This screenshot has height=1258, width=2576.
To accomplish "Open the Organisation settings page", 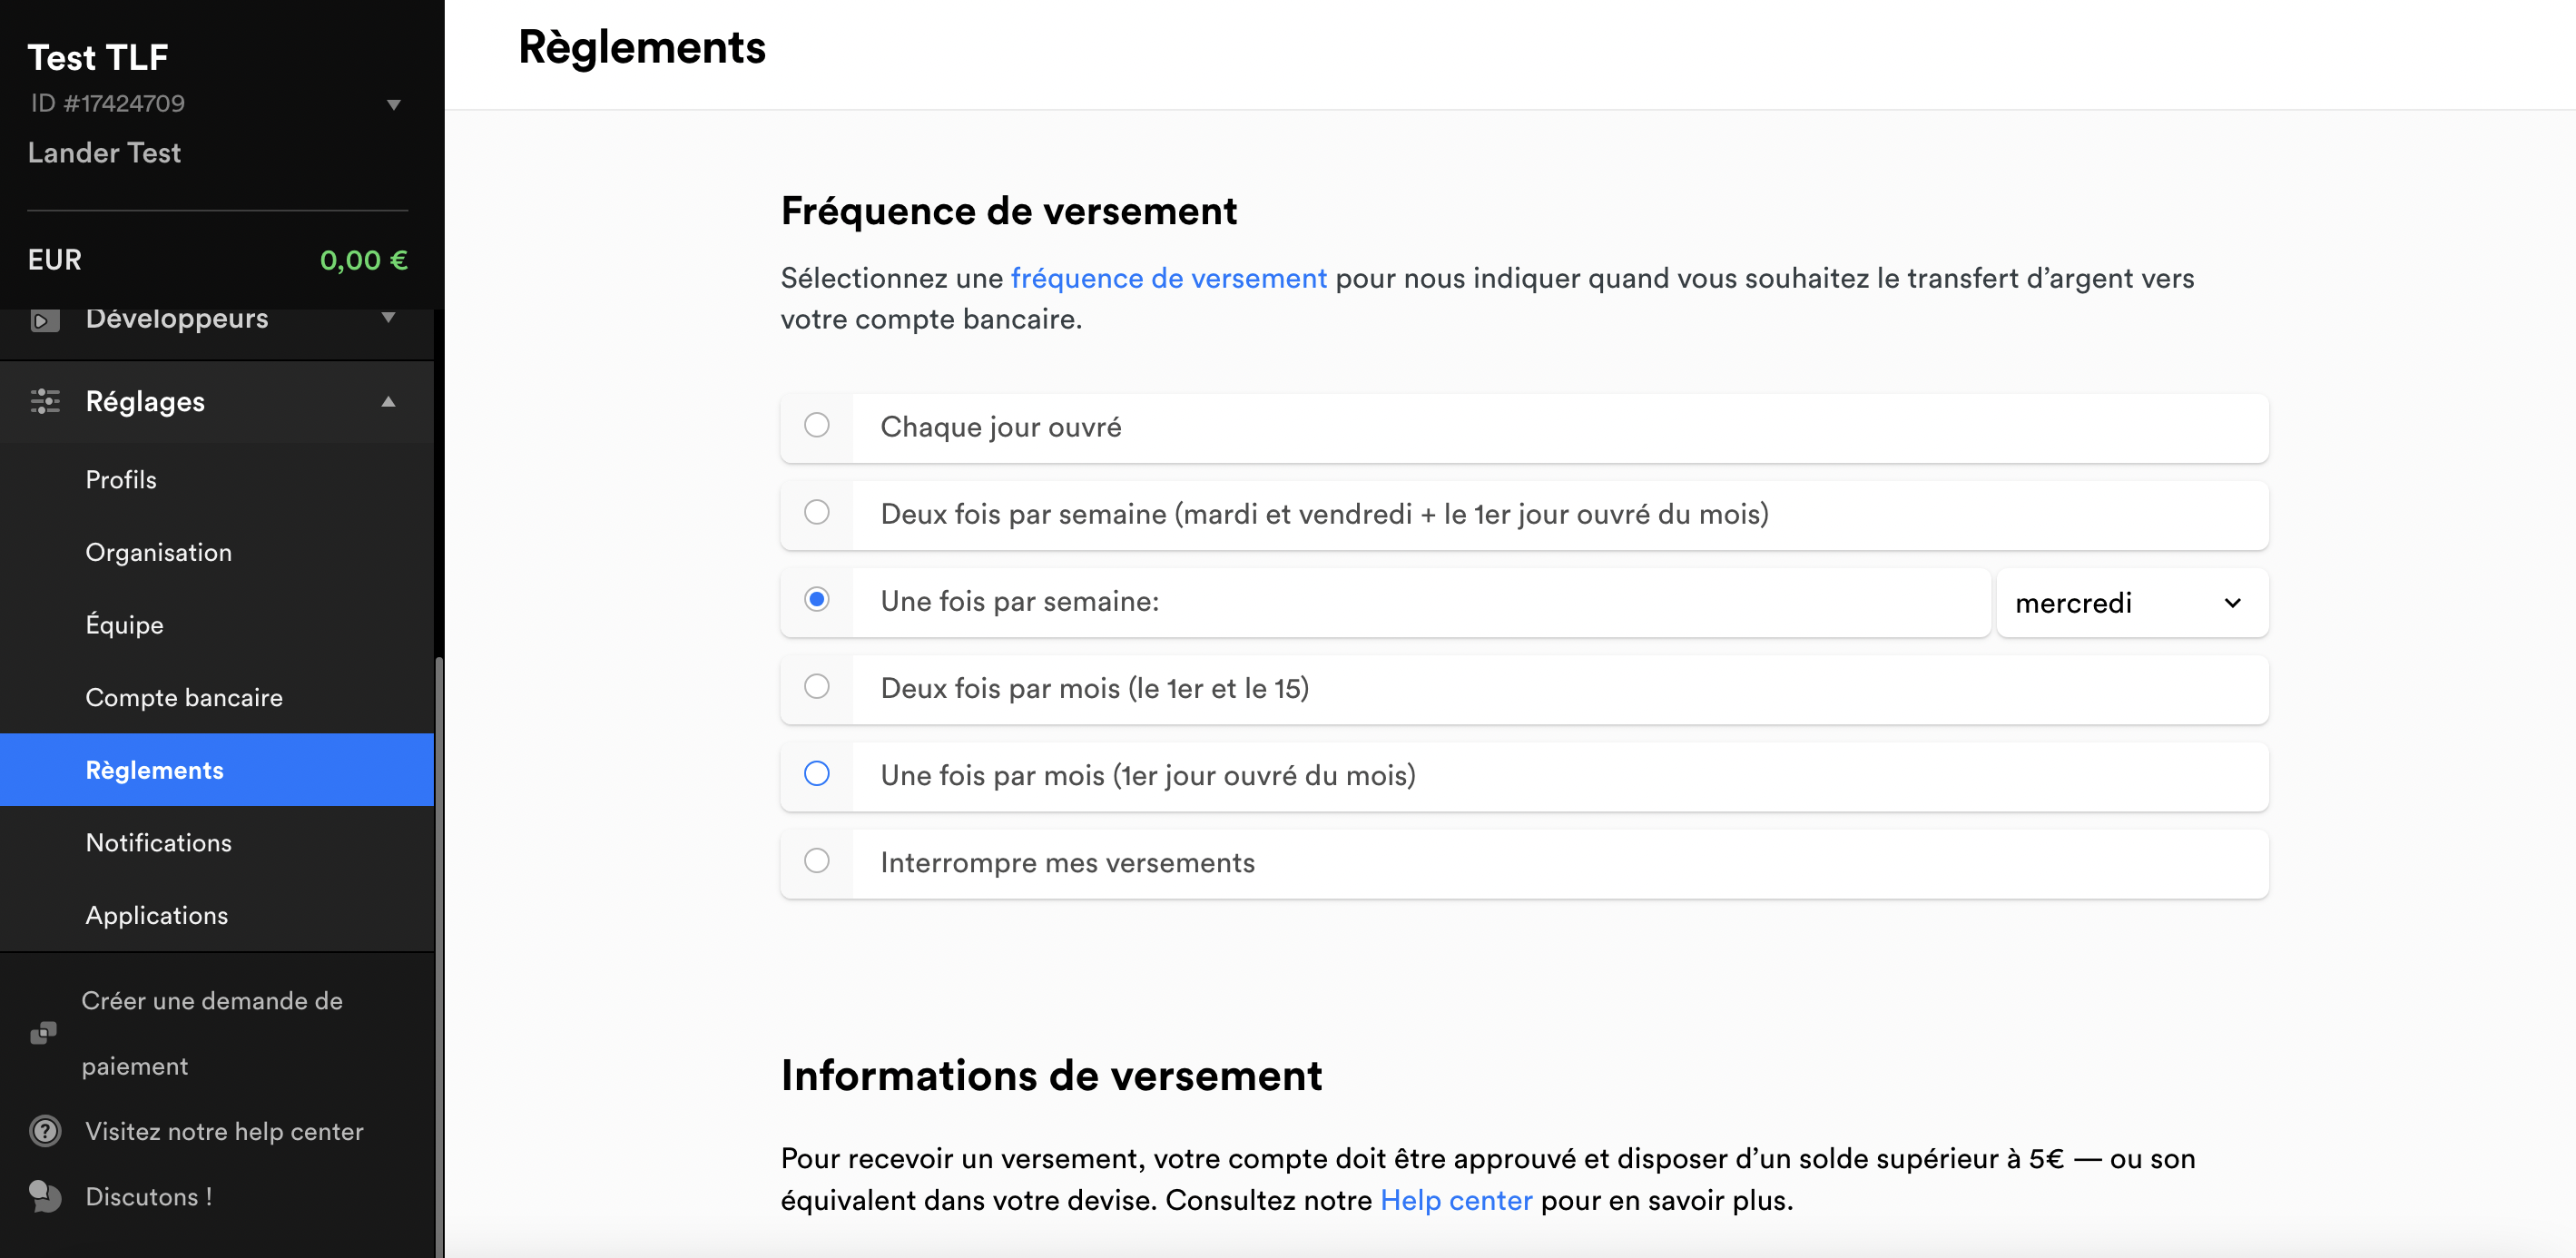I will (158, 552).
